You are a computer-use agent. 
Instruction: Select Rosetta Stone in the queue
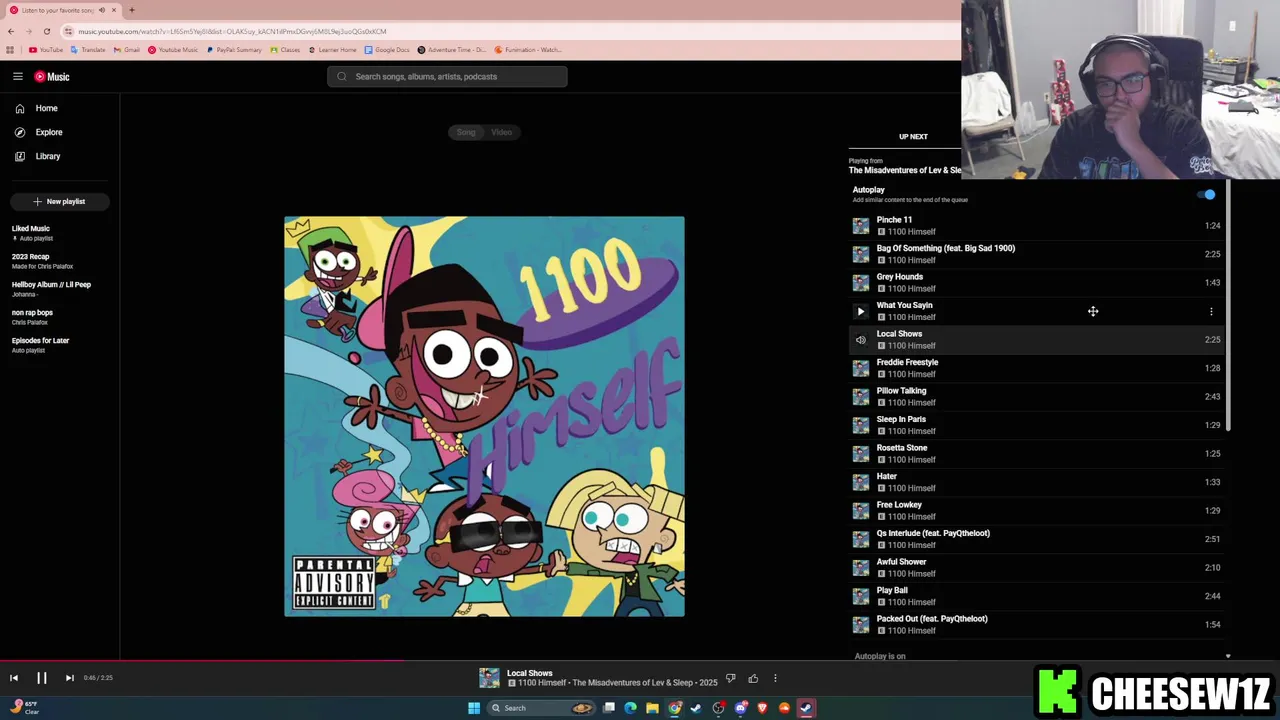click(x=1037, y=453)
